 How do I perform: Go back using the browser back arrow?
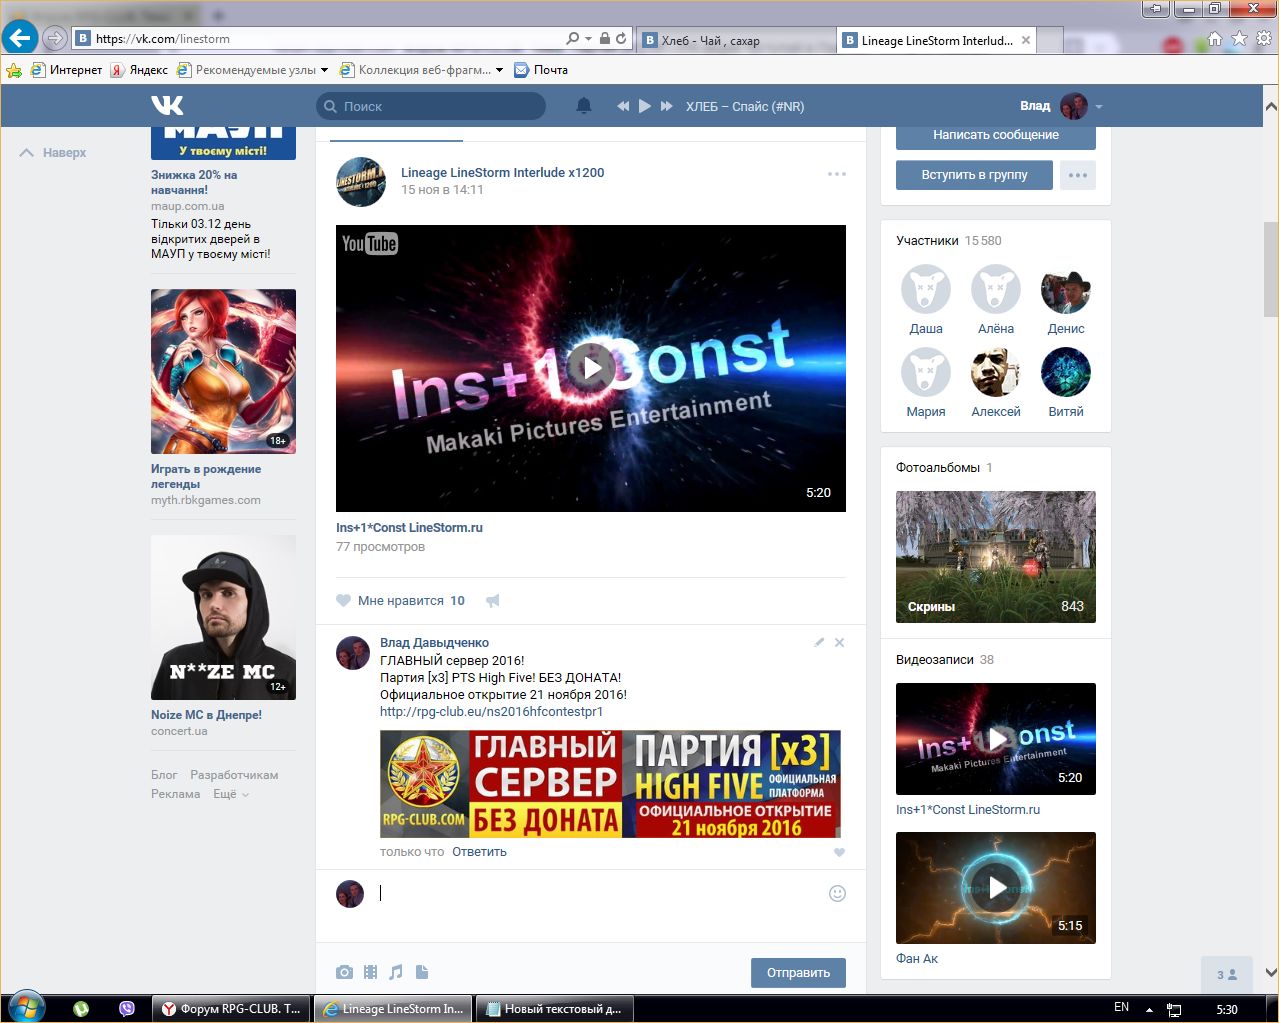click(20, 39)
